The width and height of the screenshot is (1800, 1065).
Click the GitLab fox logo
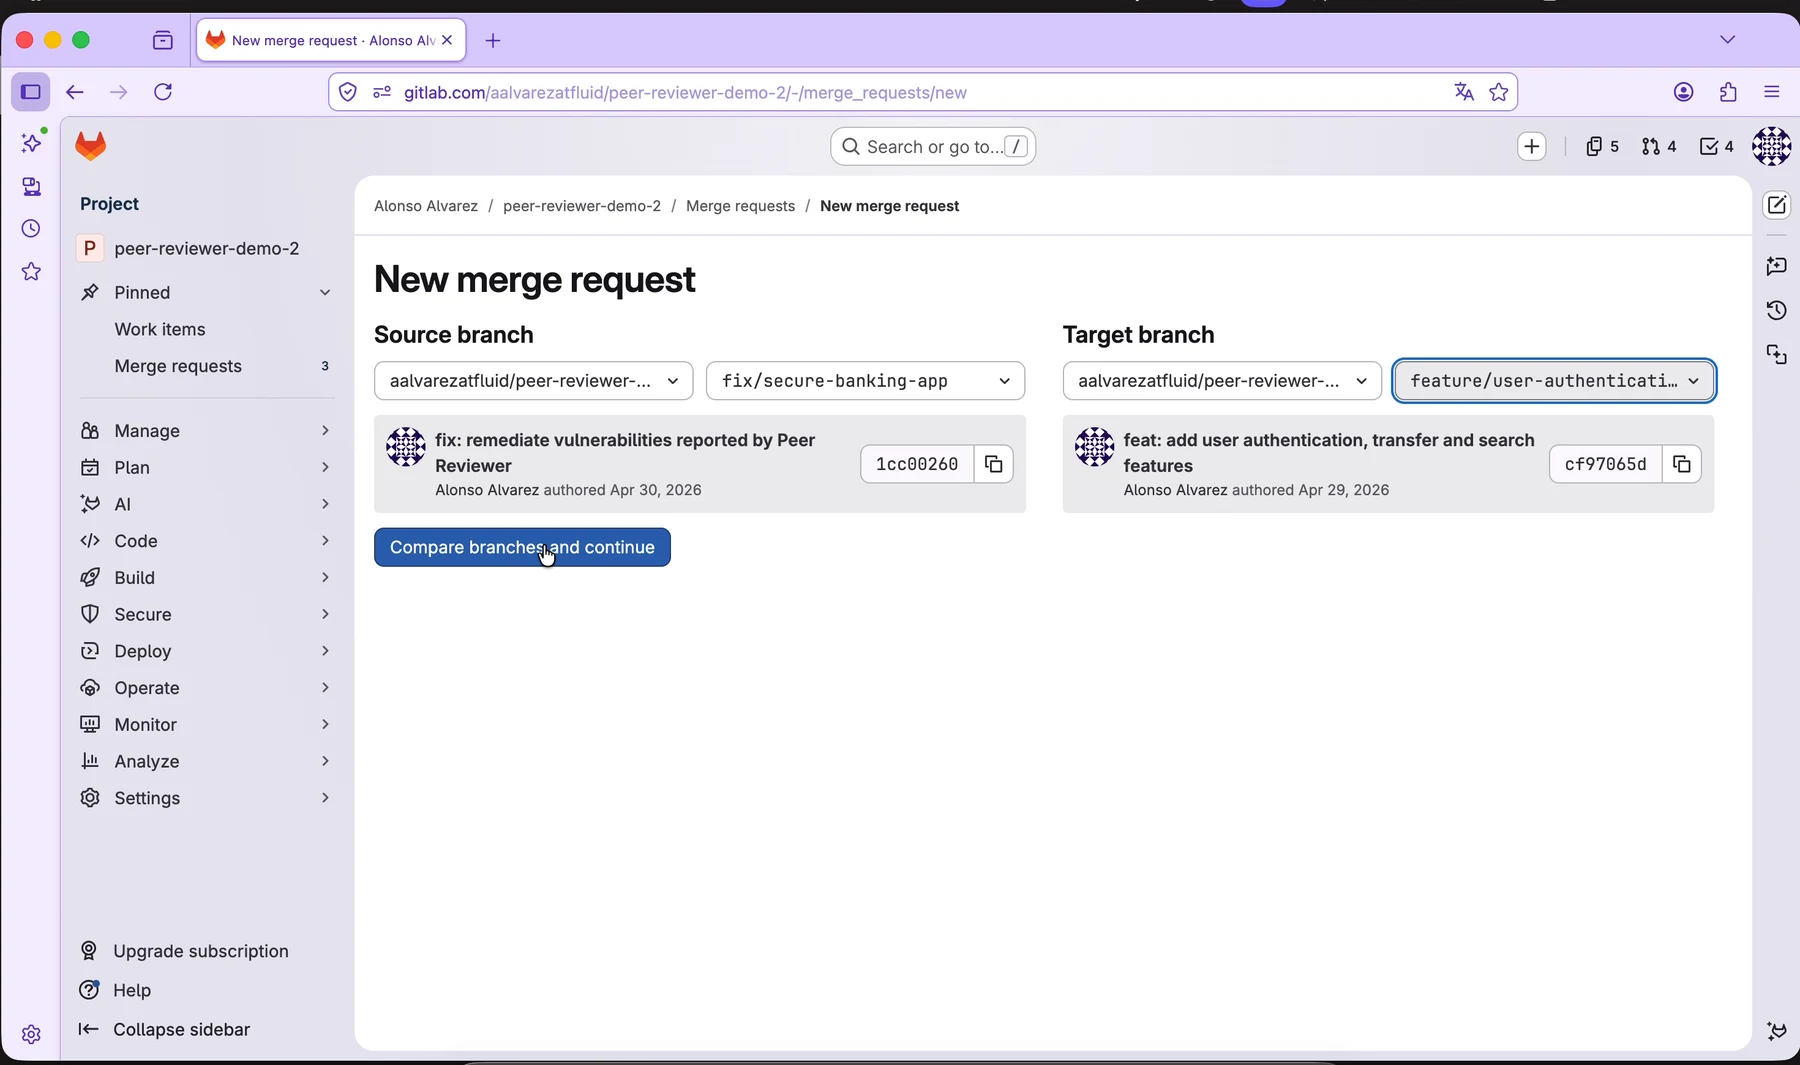(91, 147)
